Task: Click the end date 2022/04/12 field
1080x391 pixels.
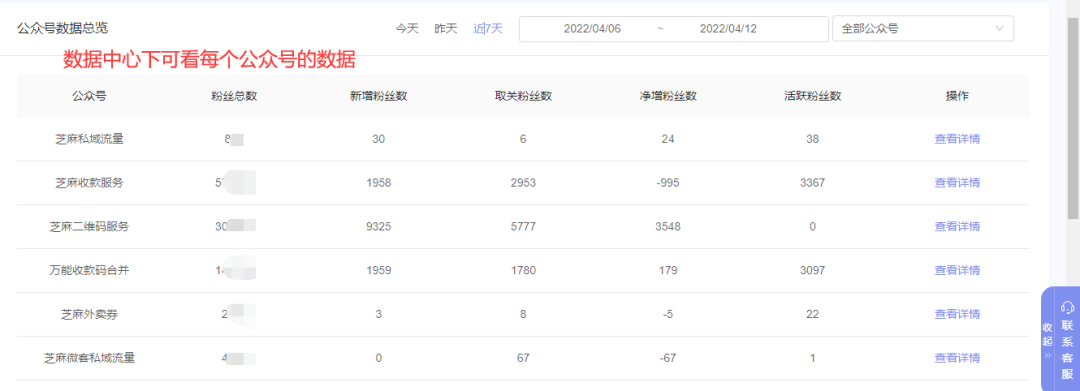Action: [728, 29]
